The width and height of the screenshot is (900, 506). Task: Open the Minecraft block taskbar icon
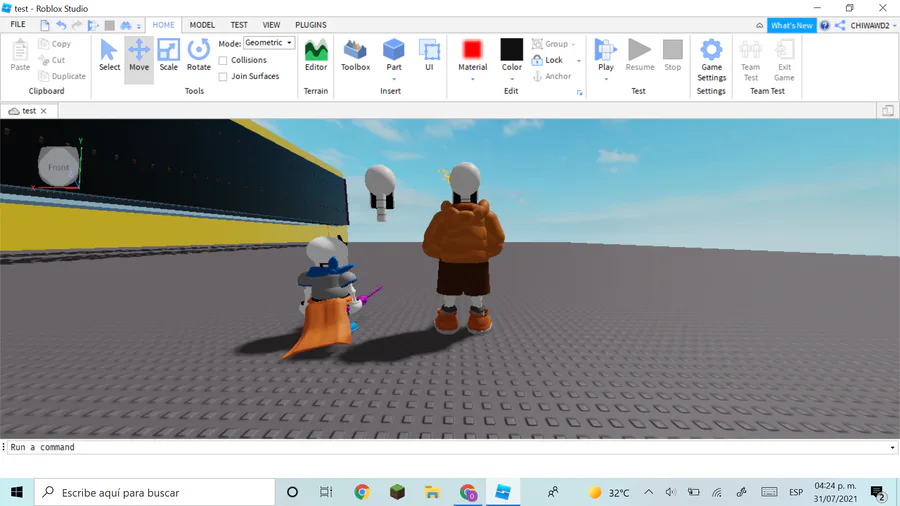397,492
